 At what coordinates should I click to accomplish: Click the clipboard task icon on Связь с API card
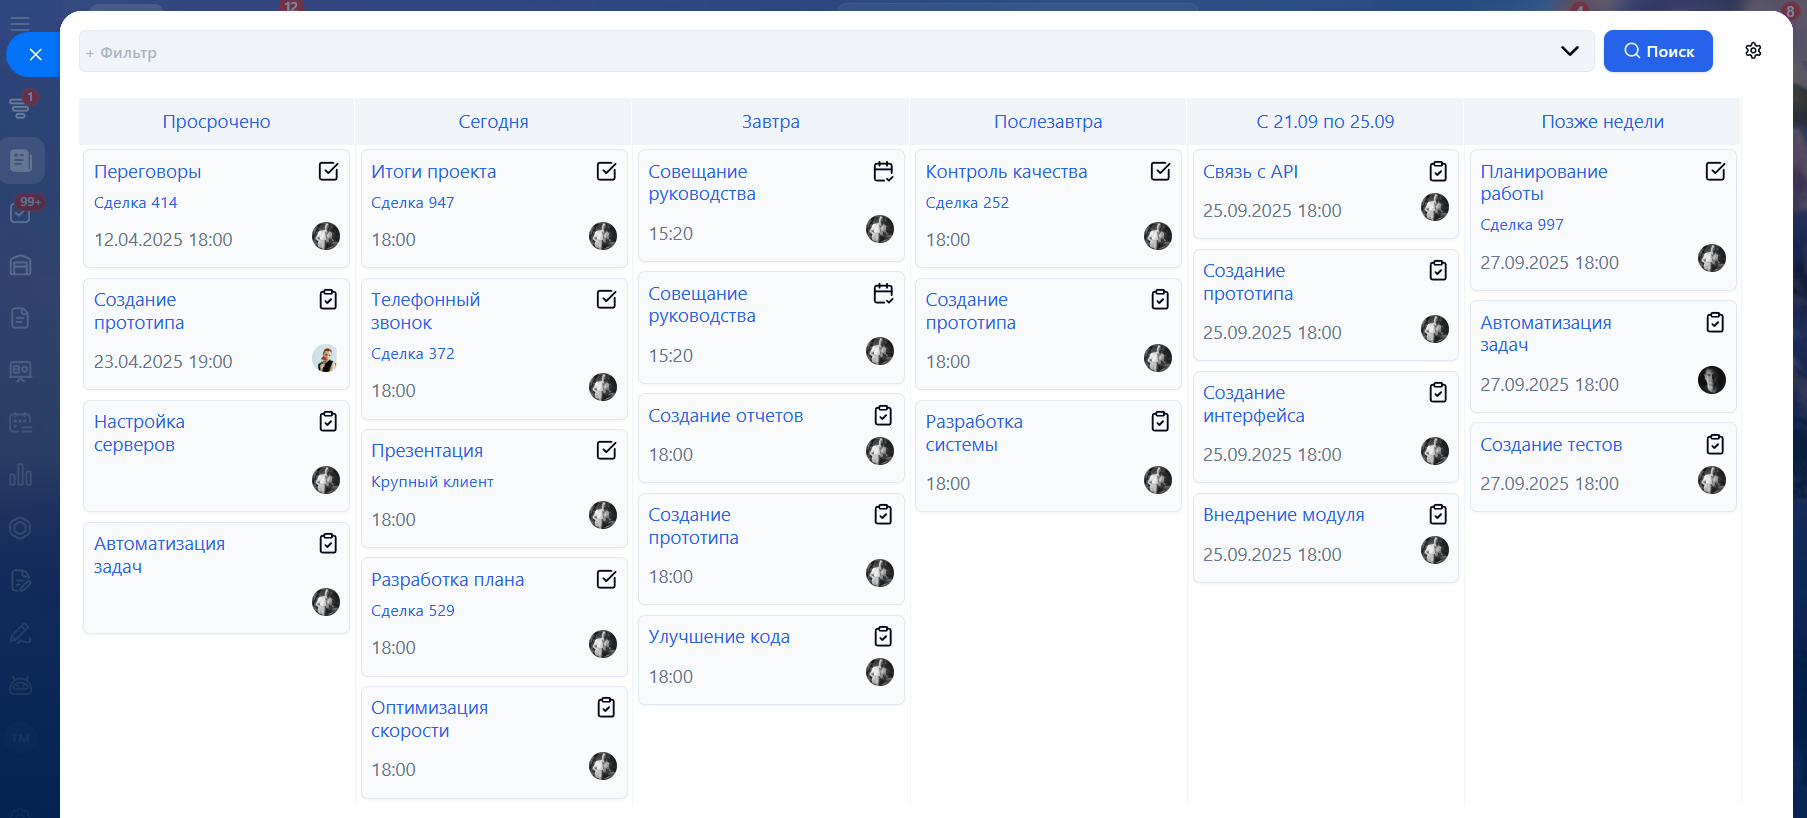click(1438, 172)
